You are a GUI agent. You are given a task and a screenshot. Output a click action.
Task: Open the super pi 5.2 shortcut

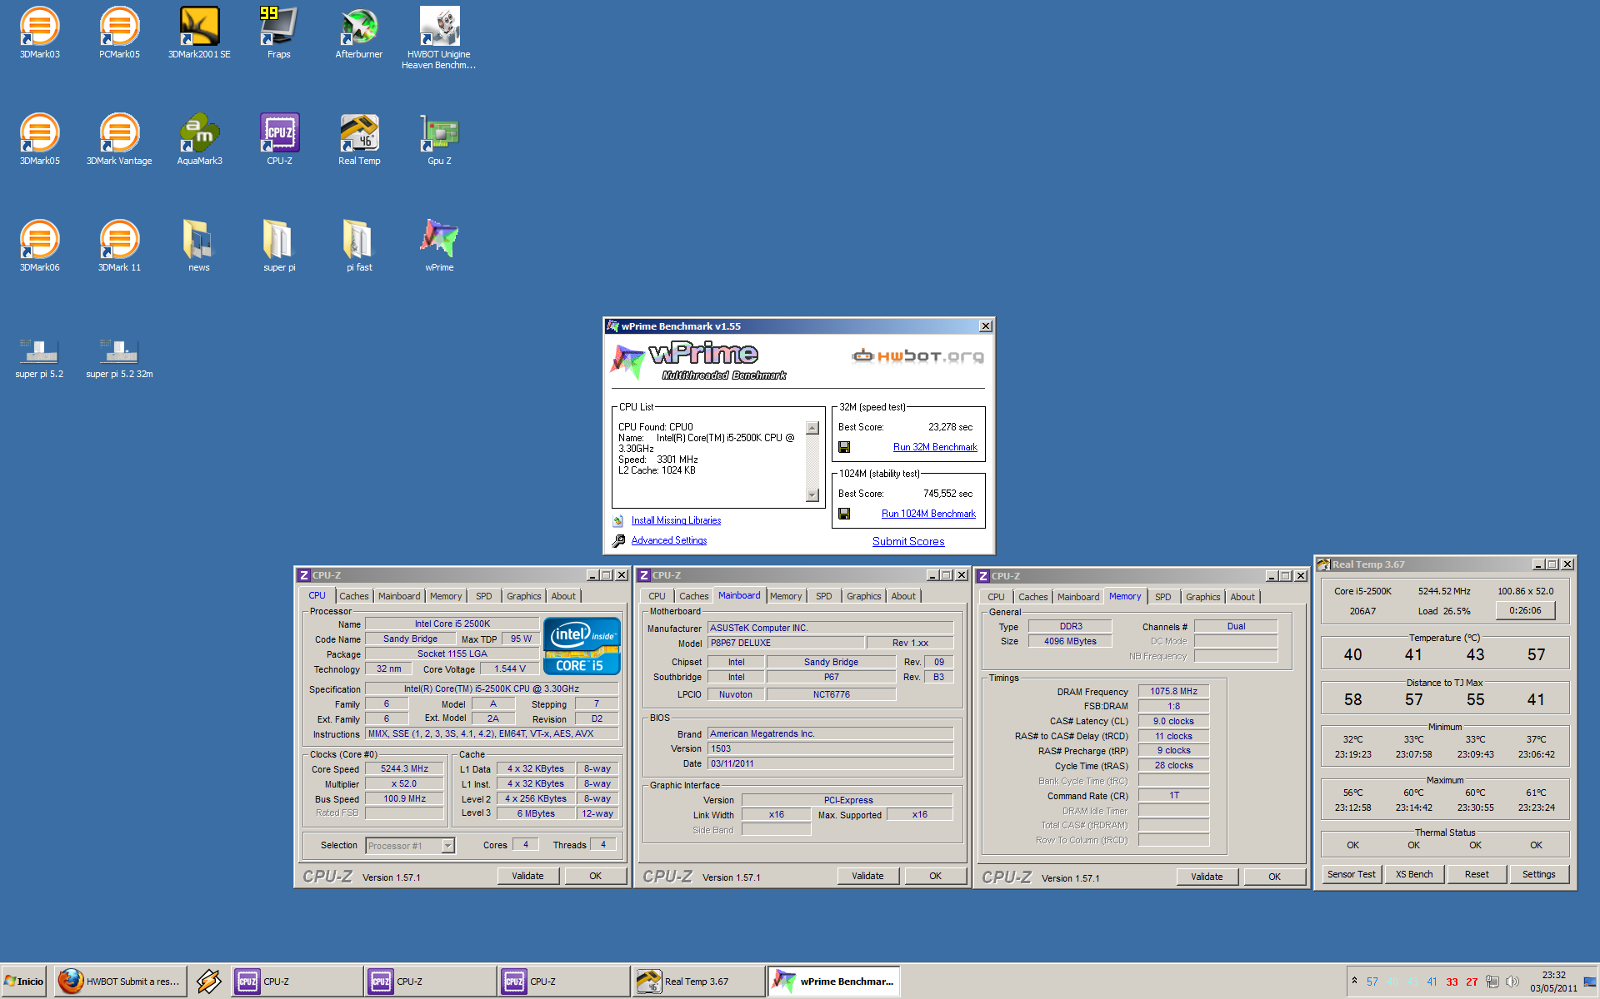tap(40, 358)
